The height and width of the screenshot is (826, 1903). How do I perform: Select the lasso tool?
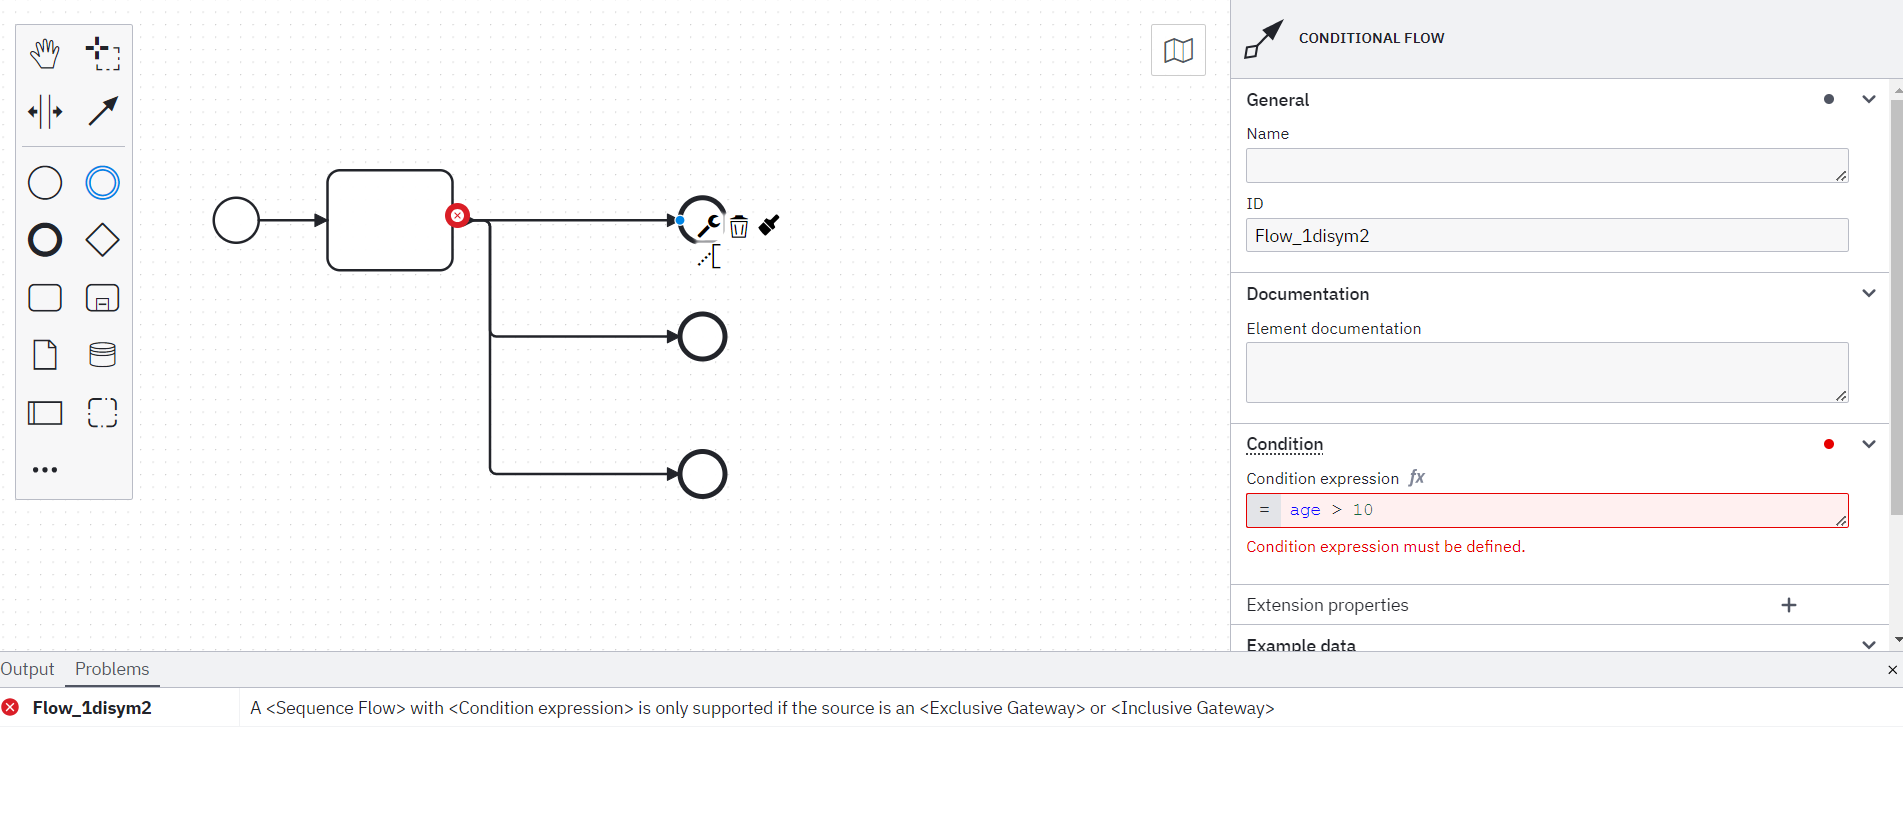pos(102,54)
